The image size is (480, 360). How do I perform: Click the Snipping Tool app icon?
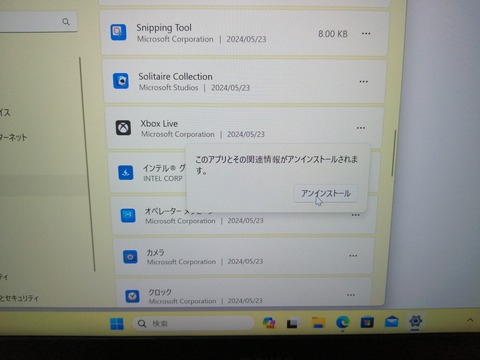[118, 32]
